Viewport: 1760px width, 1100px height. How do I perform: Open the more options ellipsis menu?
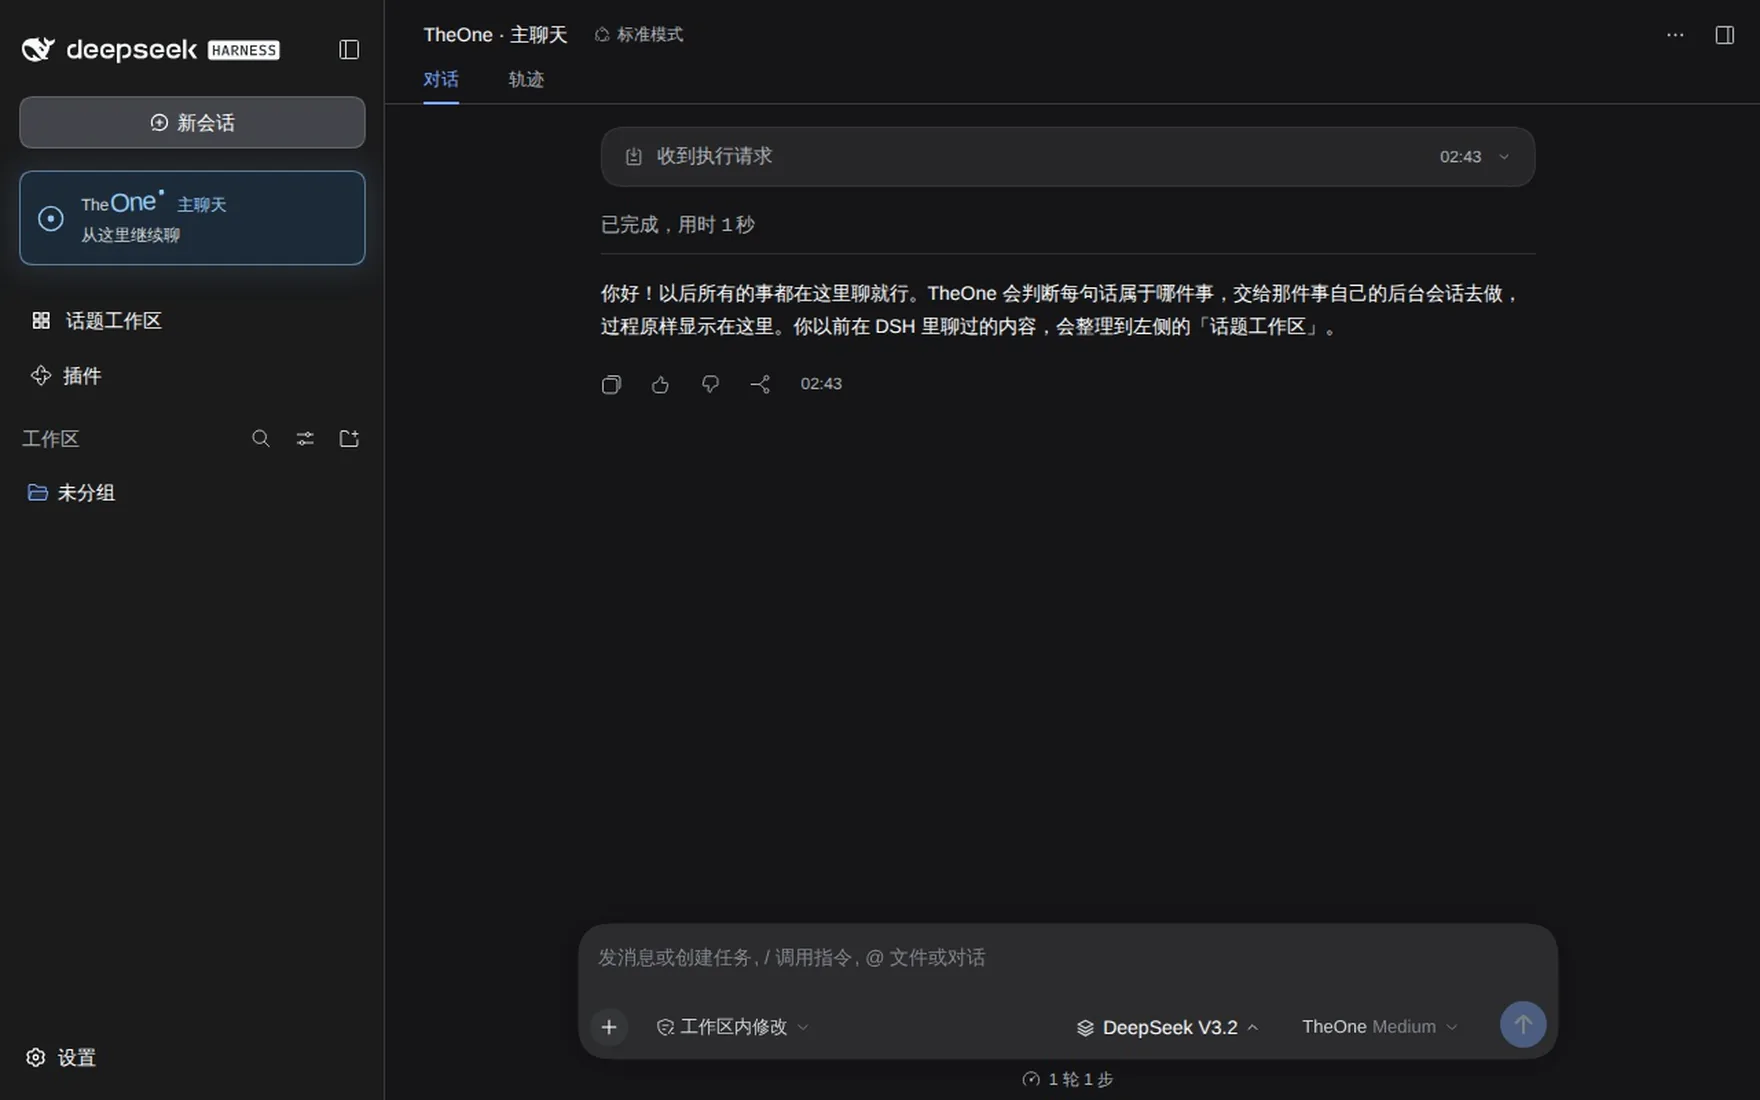(x=1675, y=35)
